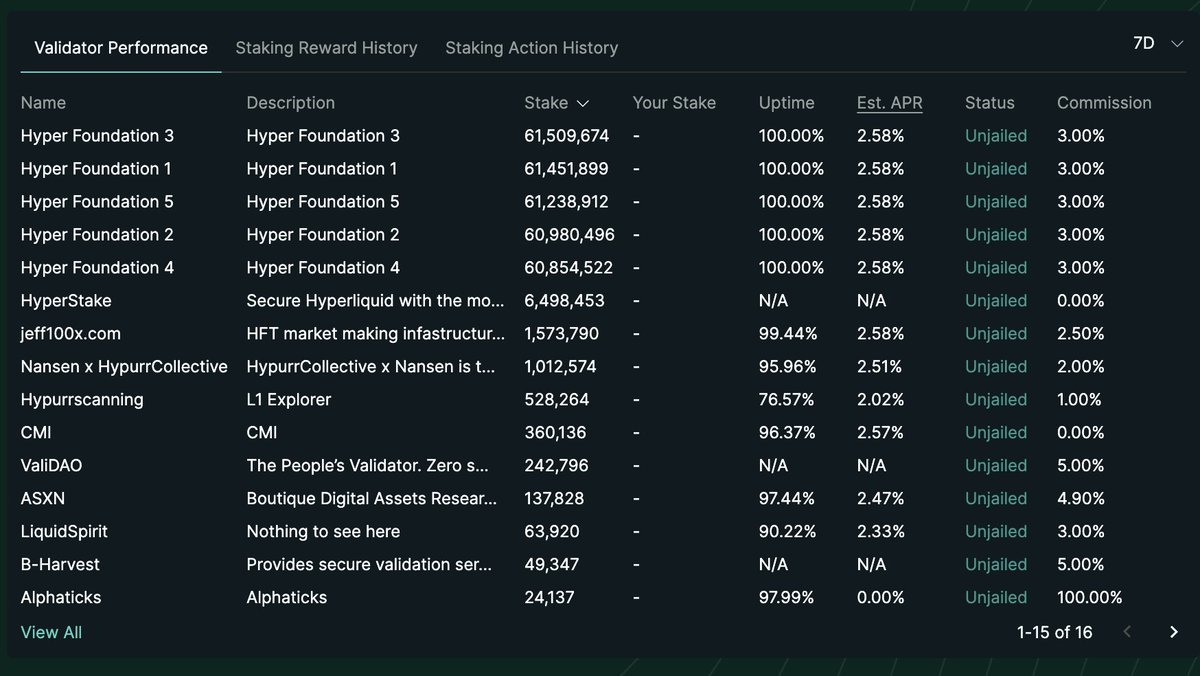
Task: Click the truncated B-Harvest description text
Action: pos(370,564)
